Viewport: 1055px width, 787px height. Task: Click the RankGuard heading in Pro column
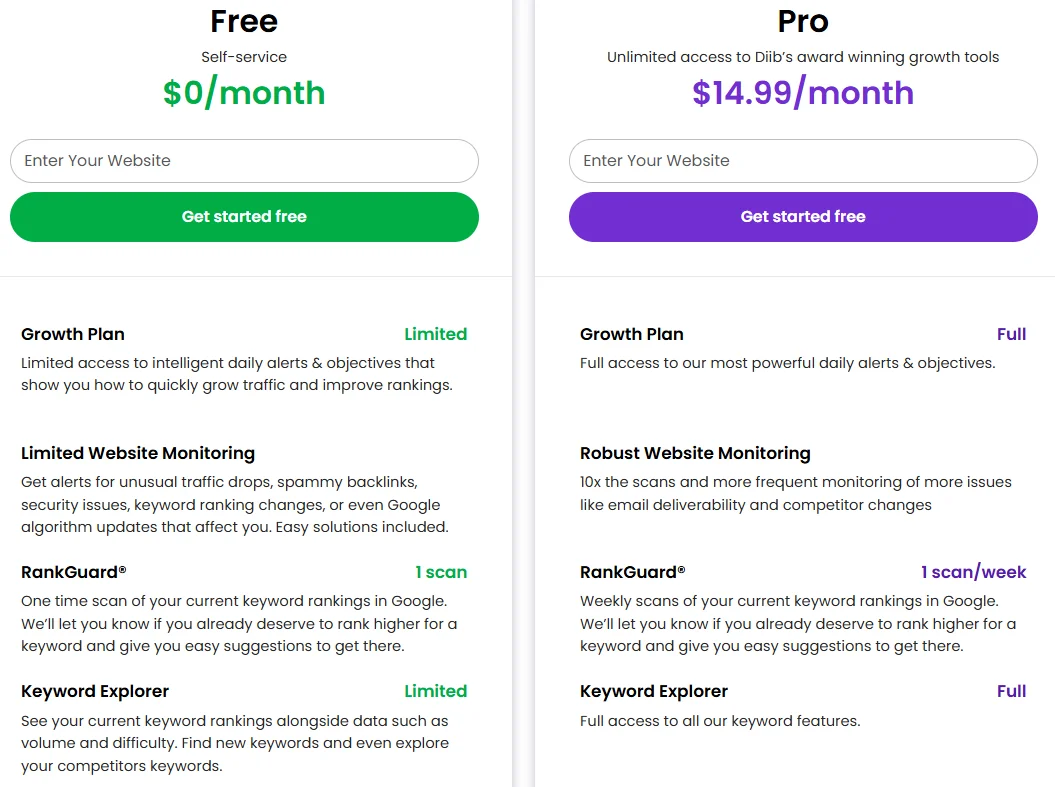[632, 572]
